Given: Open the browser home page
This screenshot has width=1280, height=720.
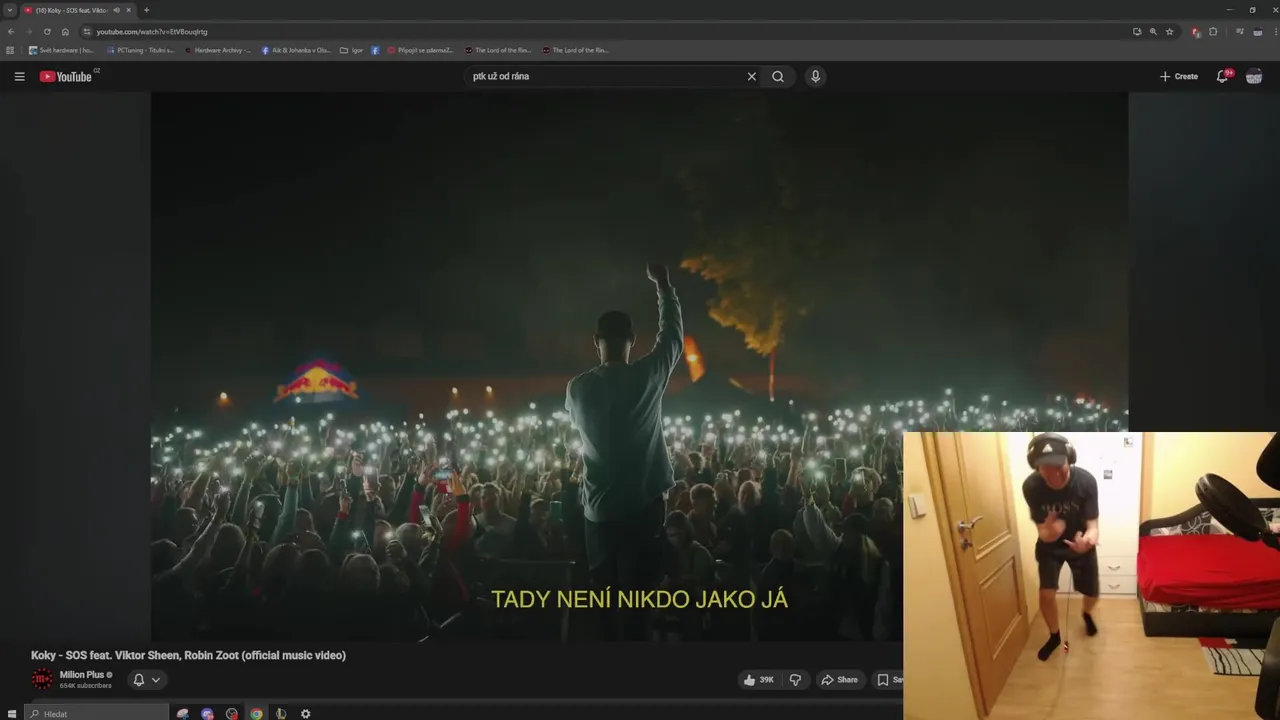Looking at the screenshot, I should coord(65,32).
